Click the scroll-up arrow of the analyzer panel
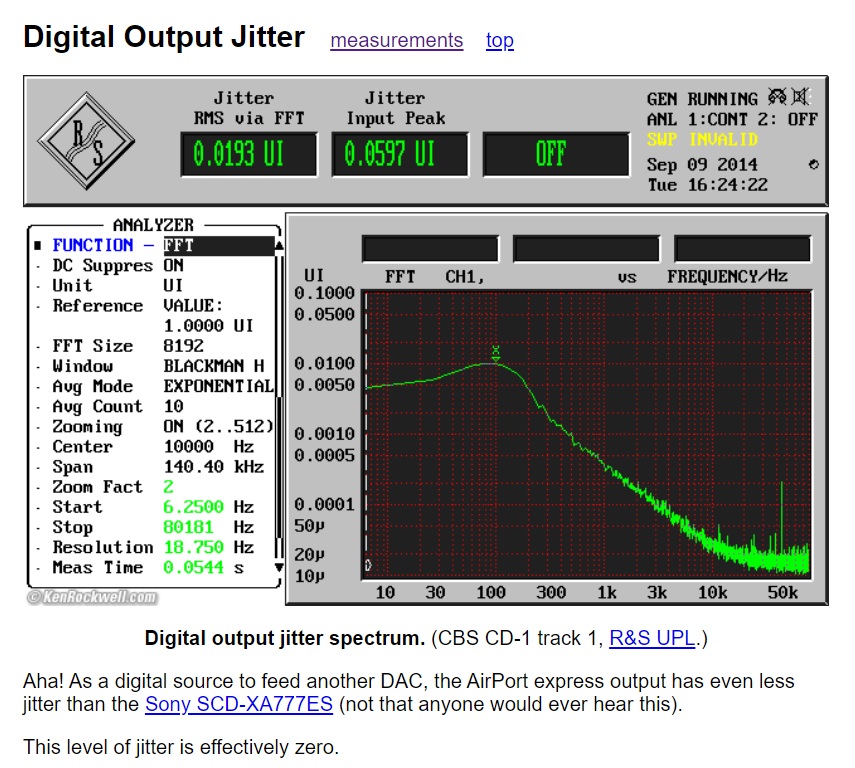Screen dimensions: 855x768 point(279,245)
